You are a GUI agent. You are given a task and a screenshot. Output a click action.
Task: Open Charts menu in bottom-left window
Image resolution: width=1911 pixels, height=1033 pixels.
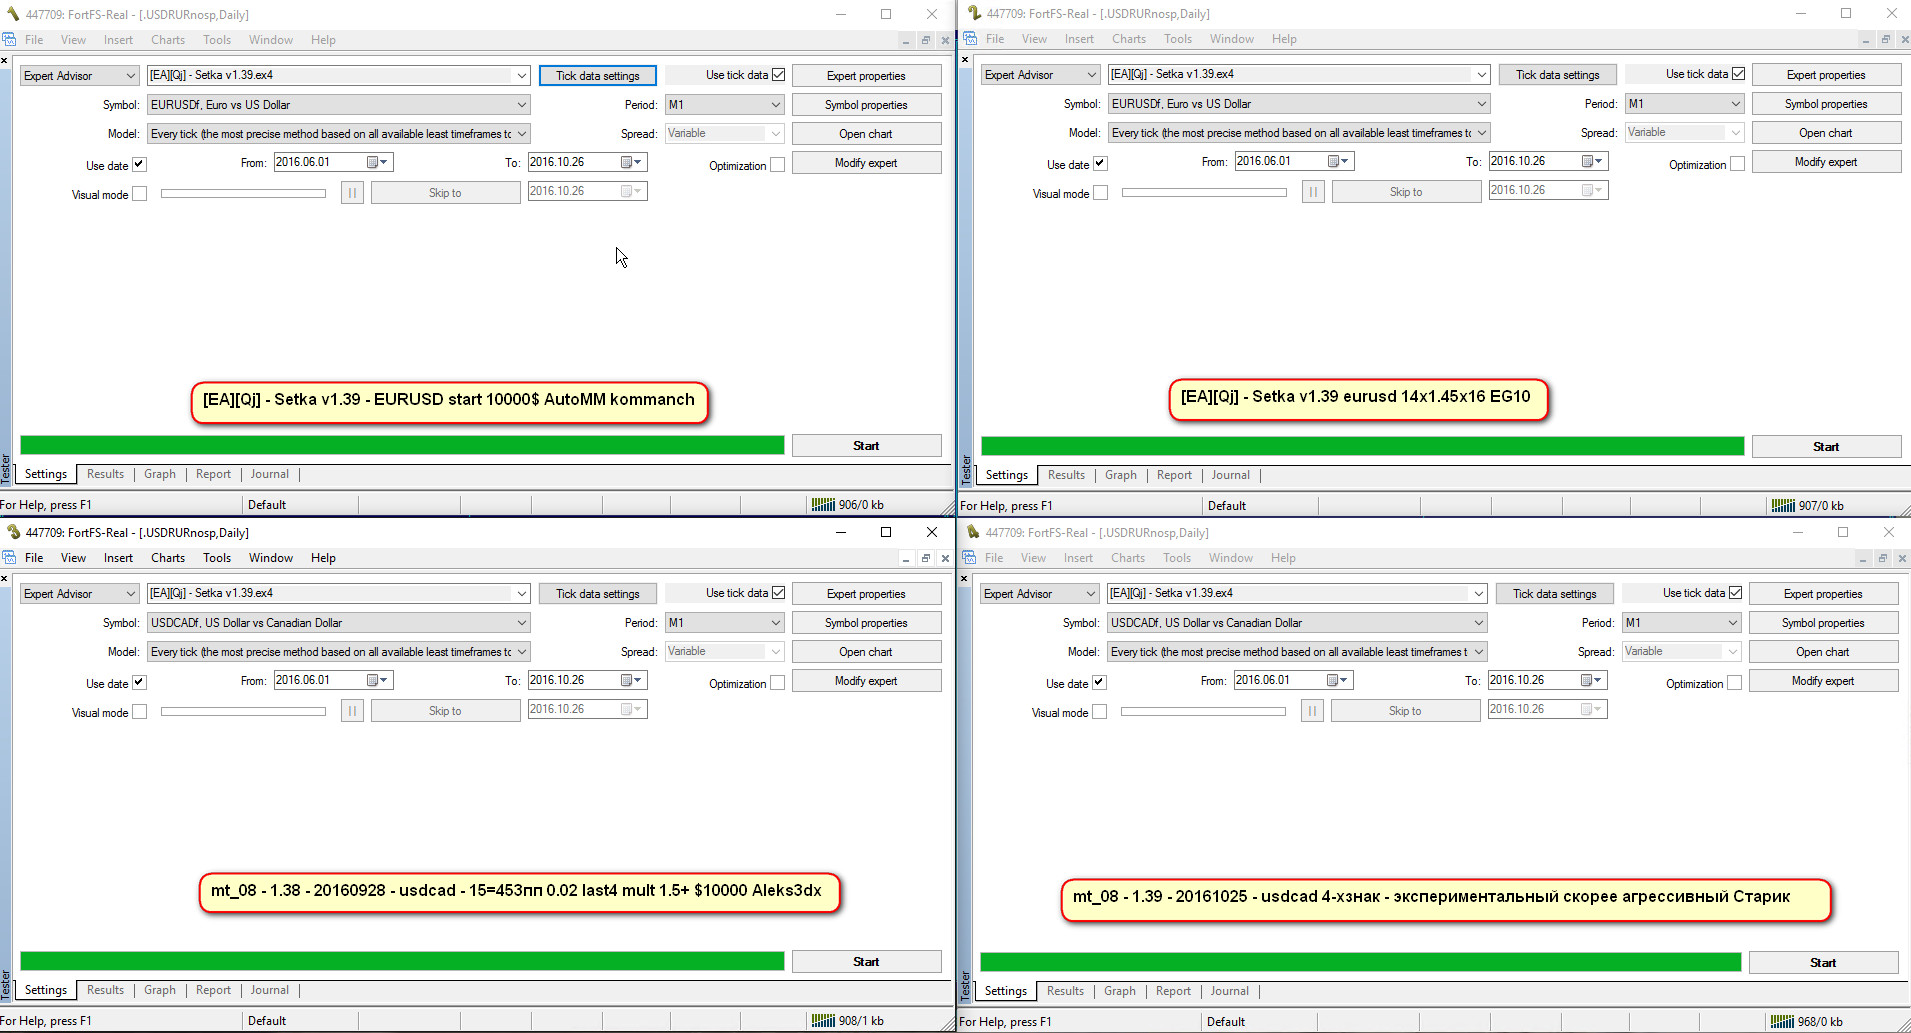pyautogui.click(x=168, y=558)
